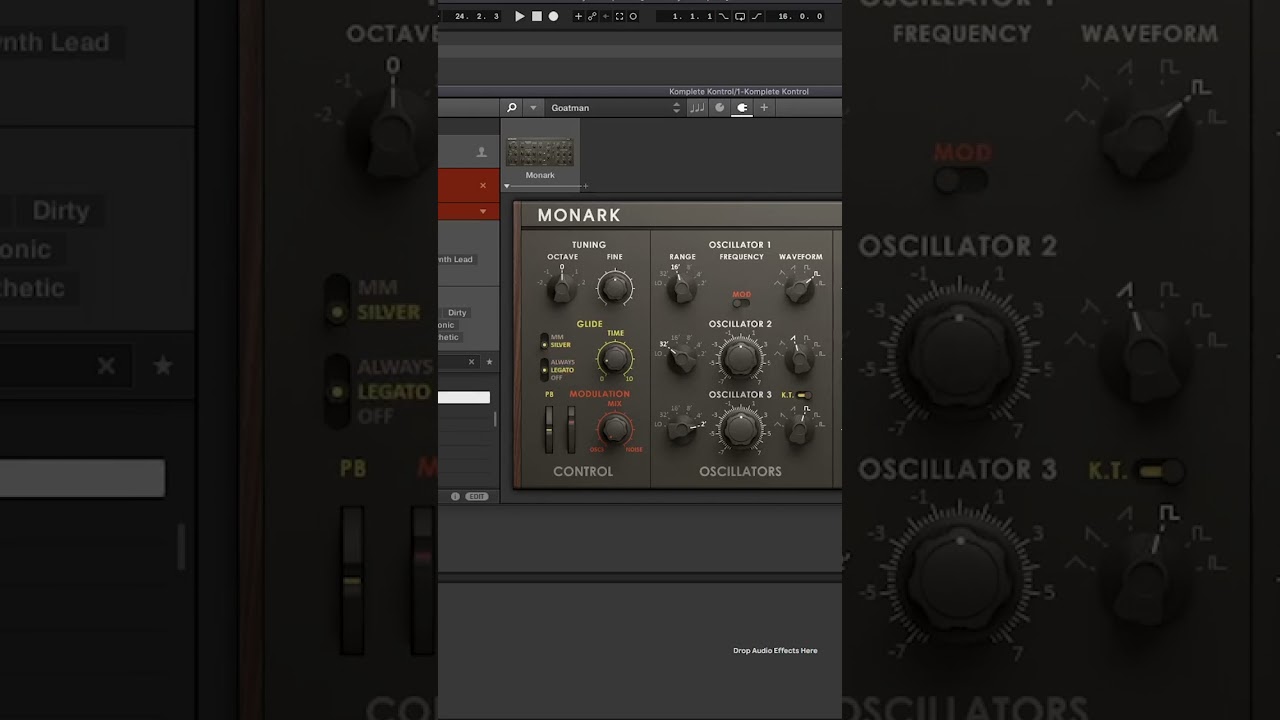Click the x on the red row
Image resolution: width=1280 pixels, height=720 pixels.
click(x=483, y=185)
